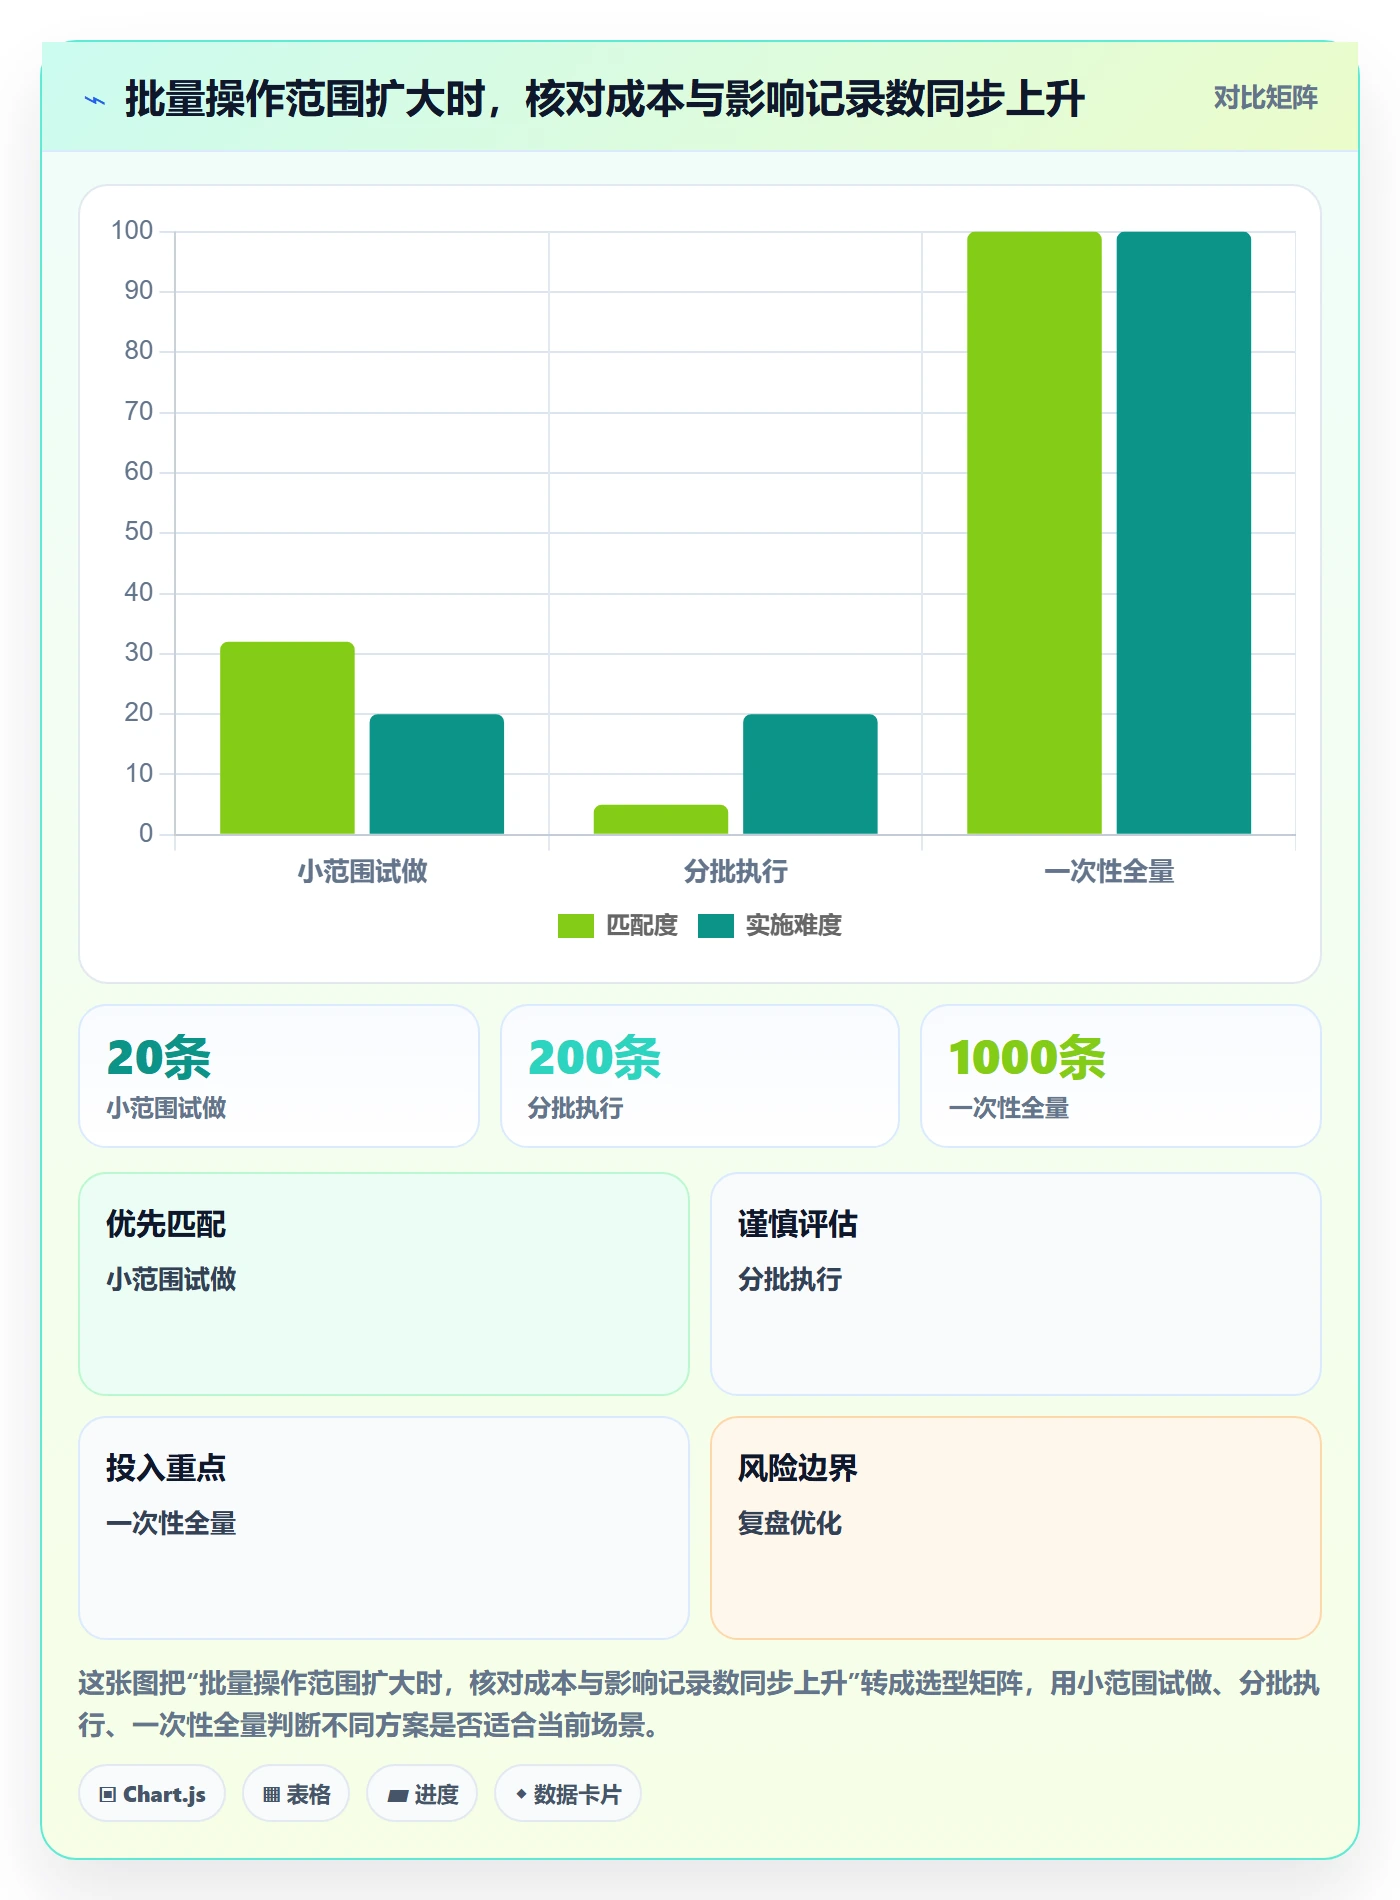
Task: Select the 20条 data card
Action: [x=279, y=1076]
